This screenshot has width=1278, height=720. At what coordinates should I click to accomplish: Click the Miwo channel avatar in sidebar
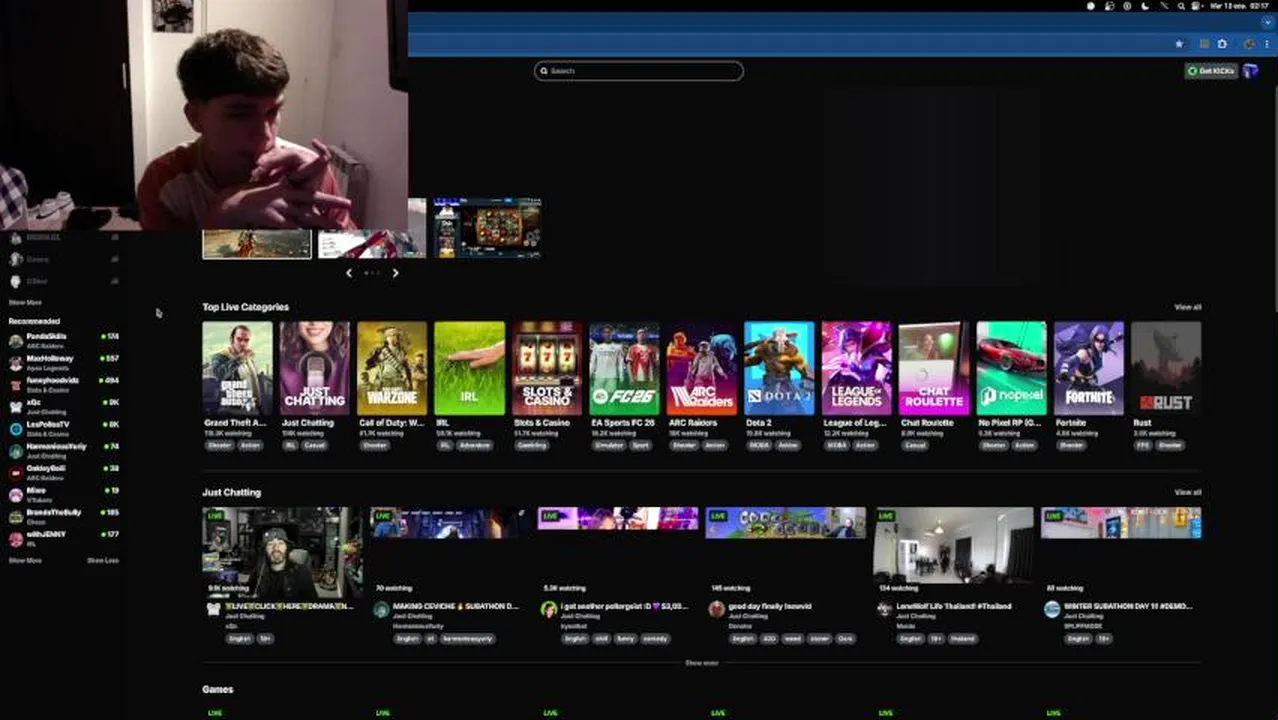pos(15,494)
